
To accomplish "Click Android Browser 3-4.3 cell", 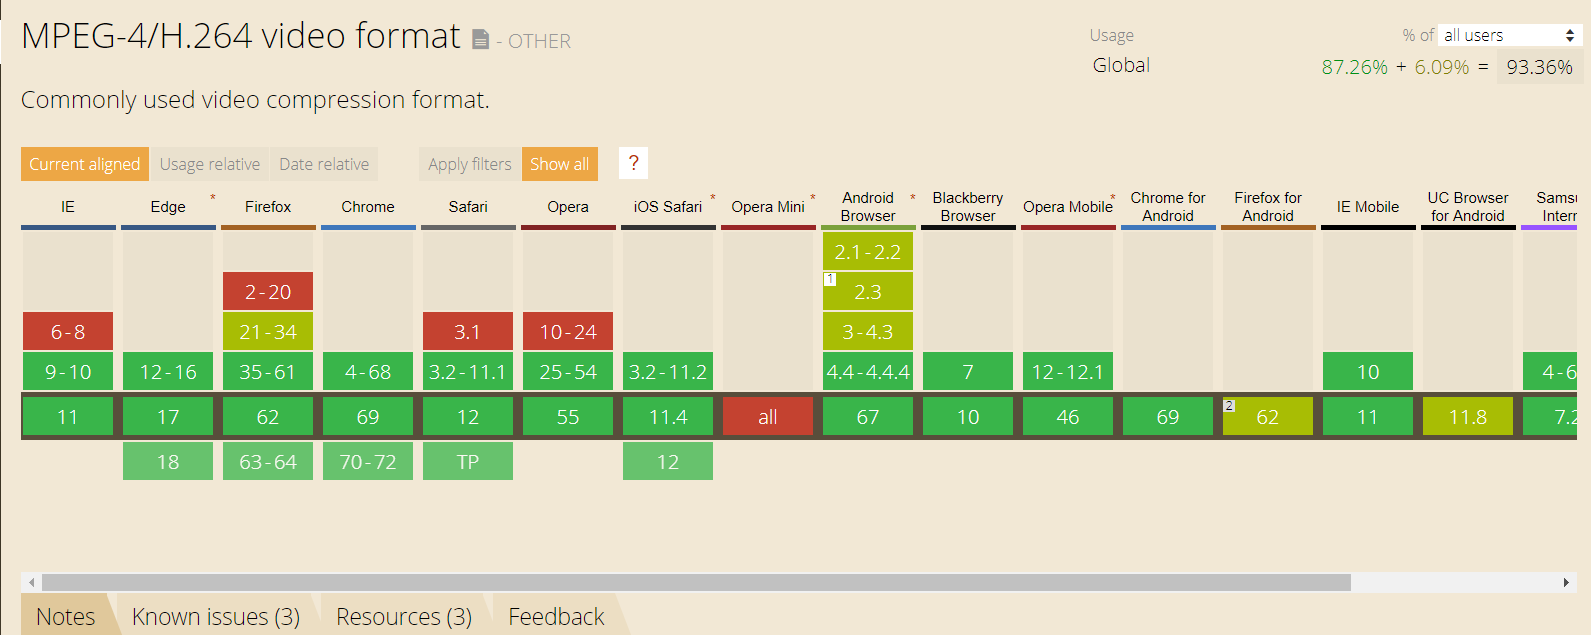I will (868, 331).
